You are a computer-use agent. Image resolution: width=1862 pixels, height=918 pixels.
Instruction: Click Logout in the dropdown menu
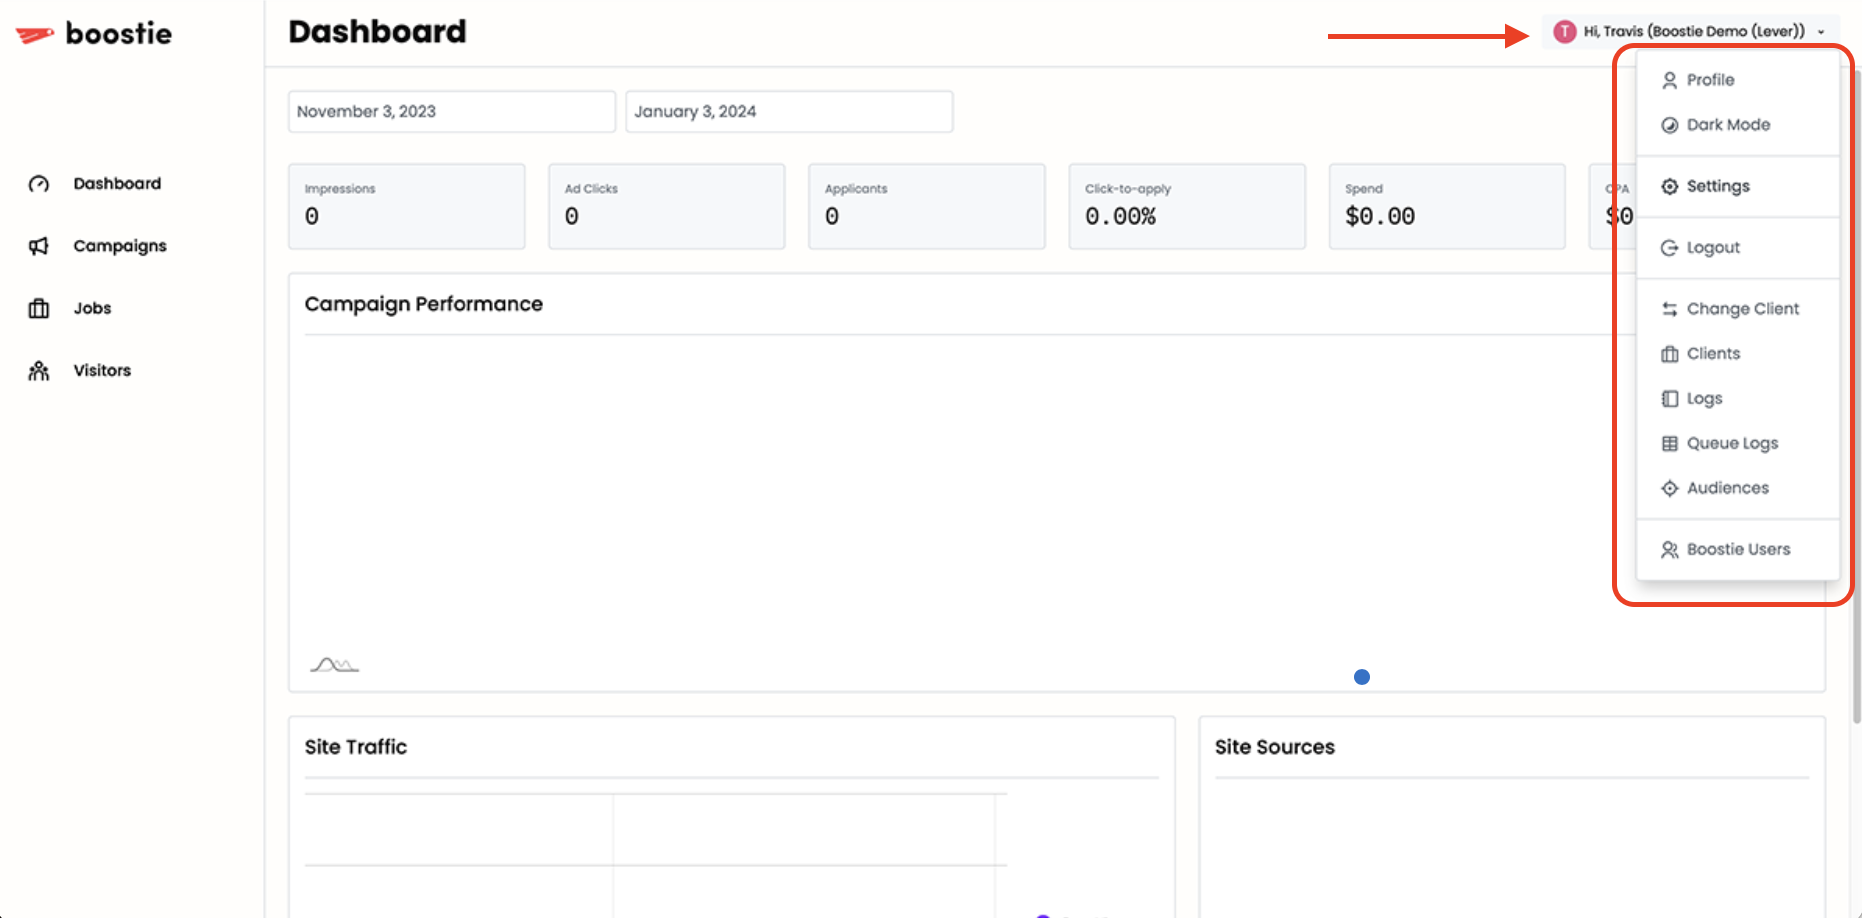click(x=1712, y=247)
